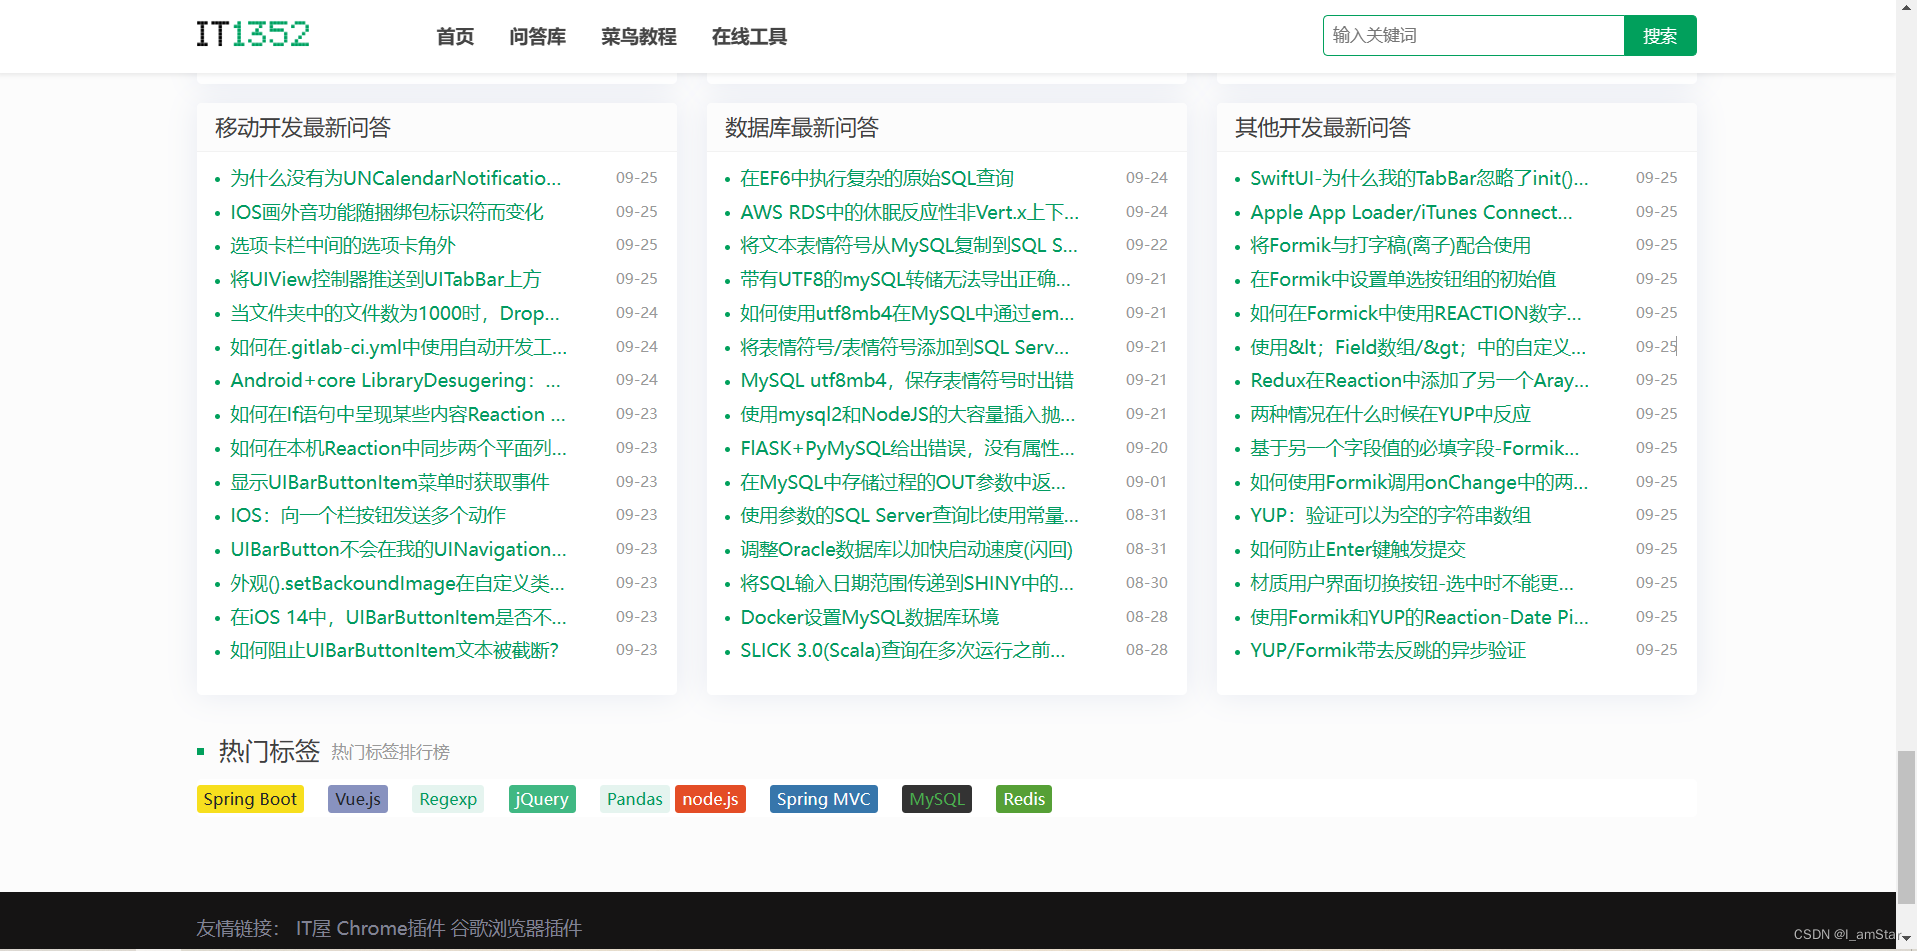Open 如何在Formick中使用REACTION数字 question

(1416, 313)
